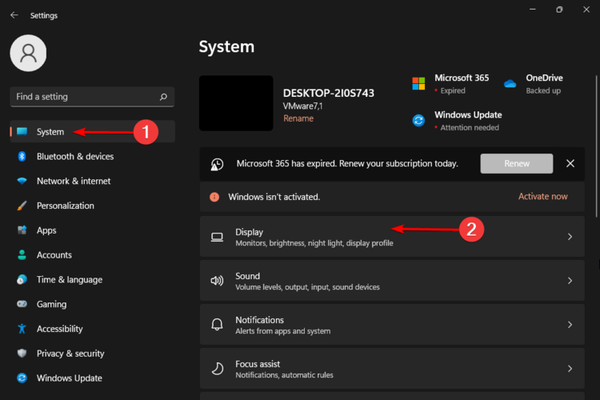Click the Time & language globe icon
This screenshot has width=600, height=400.
22,279
